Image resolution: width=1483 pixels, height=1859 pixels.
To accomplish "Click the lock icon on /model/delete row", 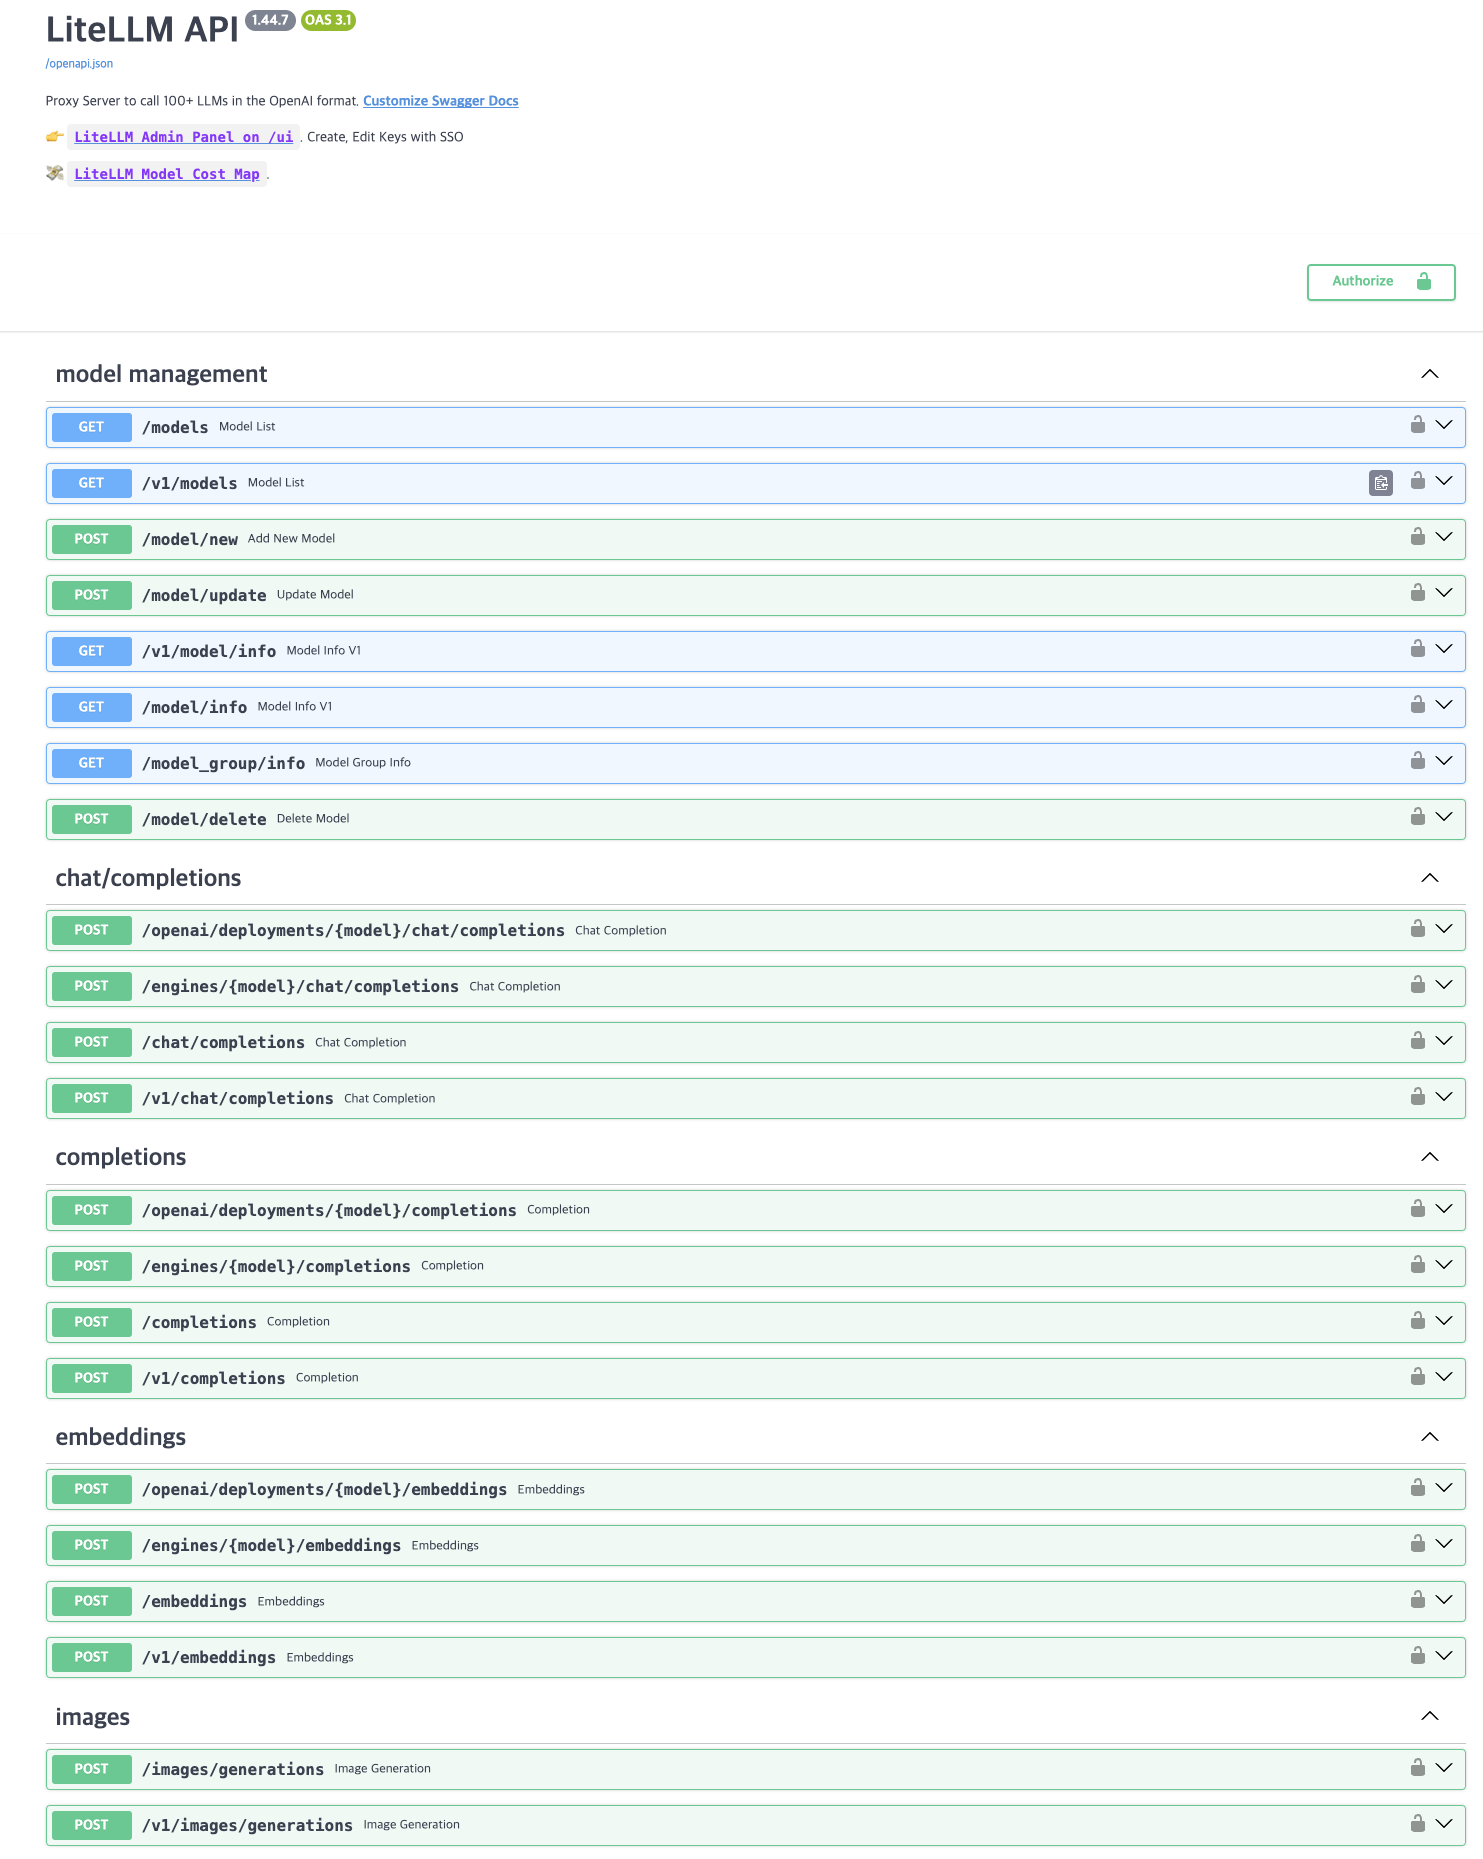I will [x=1417, y=817].
